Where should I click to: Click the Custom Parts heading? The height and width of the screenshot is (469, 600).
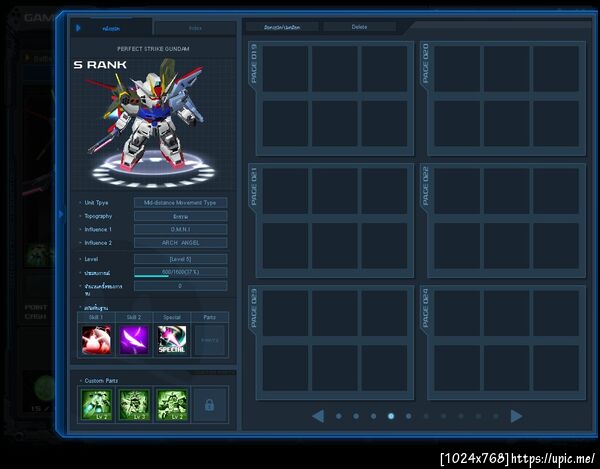101,381
